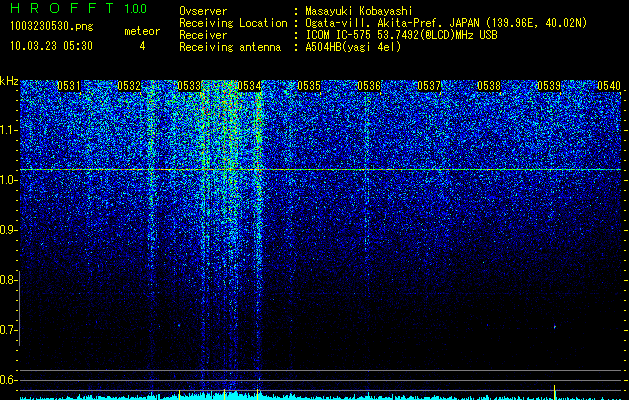629x400 pixels.
Task: Click the 1.0 frequency axis label
Action: [x=7, y=180]
